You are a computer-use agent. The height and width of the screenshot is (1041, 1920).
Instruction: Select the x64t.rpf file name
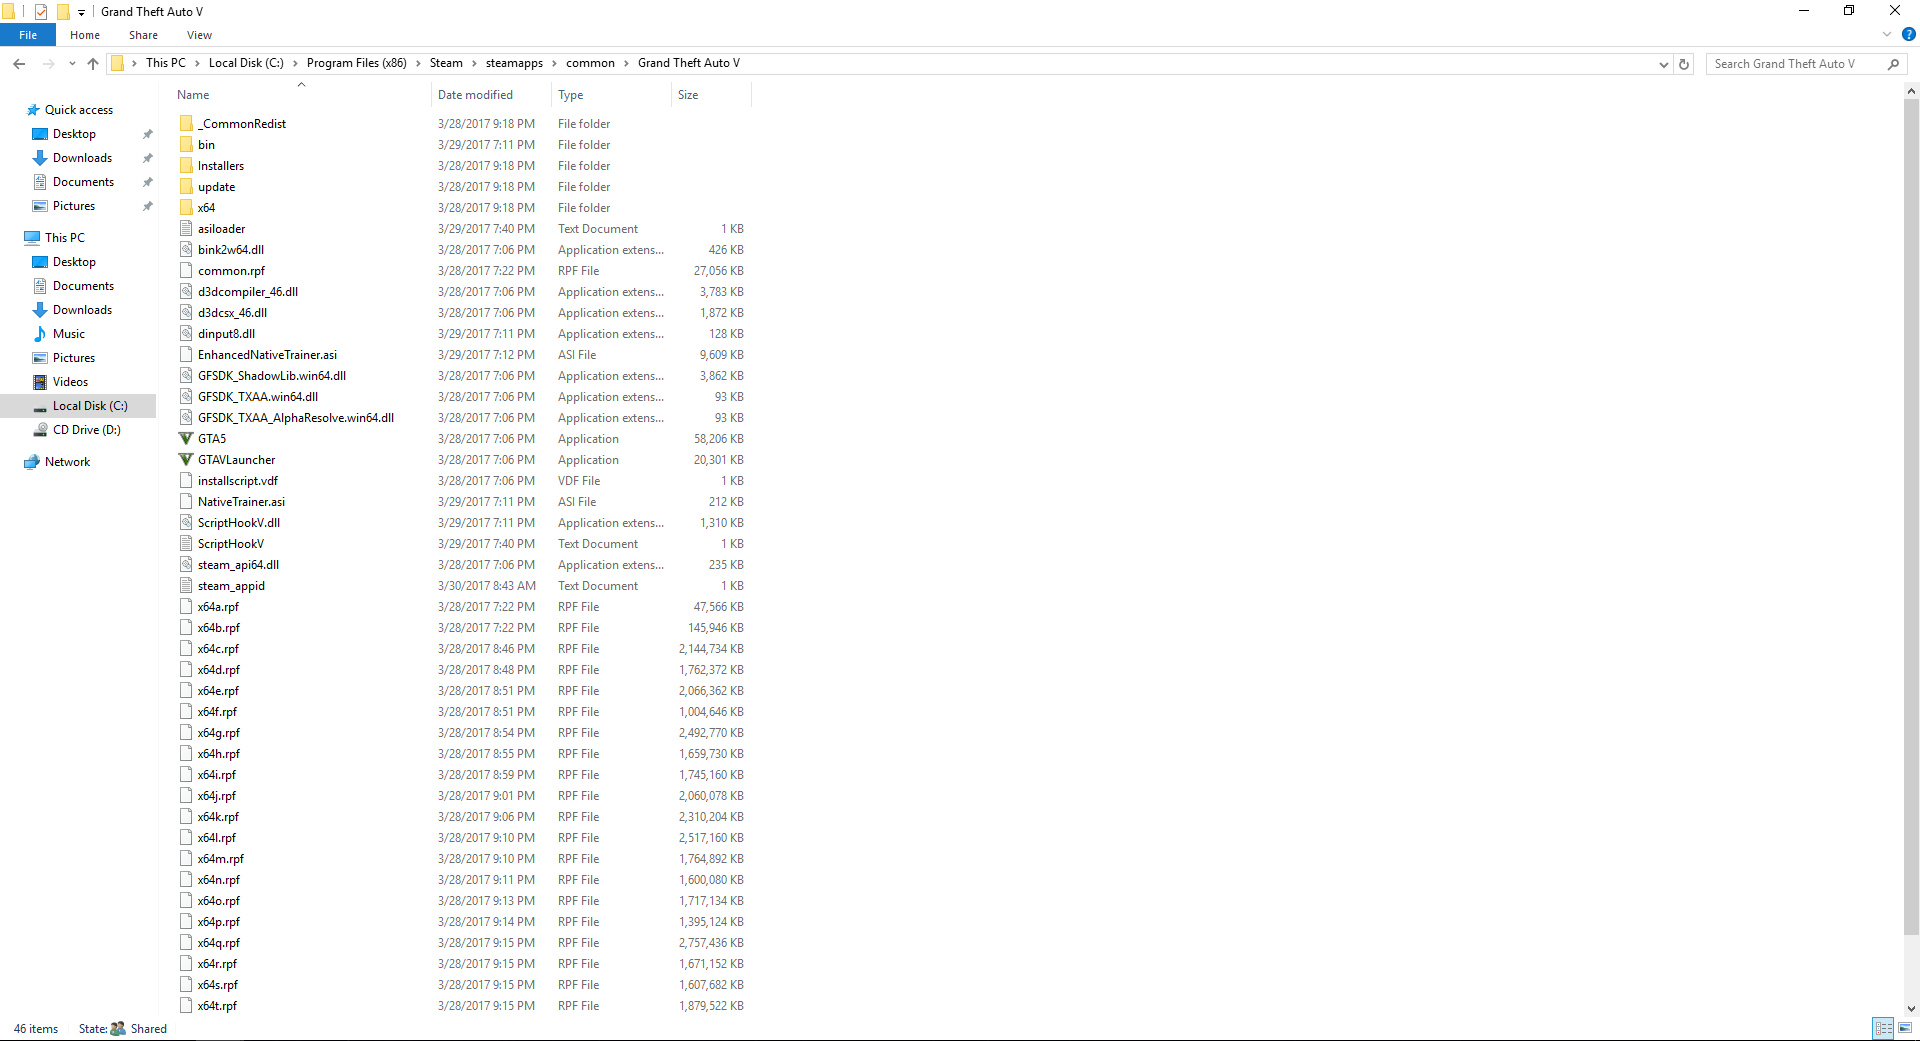[x=217, y=1006]
